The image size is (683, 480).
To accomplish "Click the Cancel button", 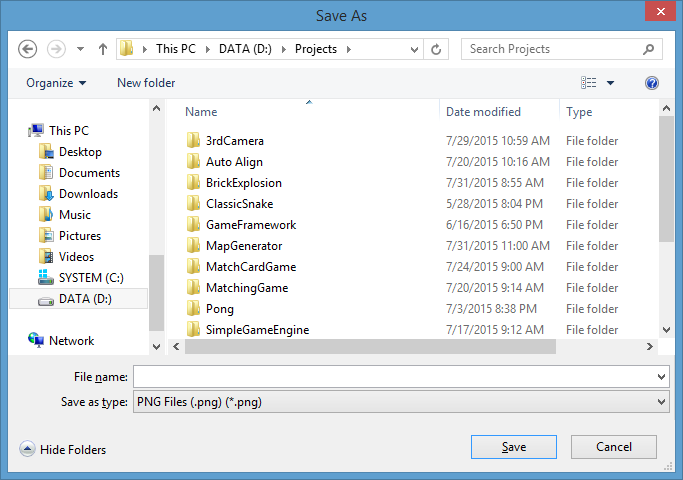I will pos(614,447).
